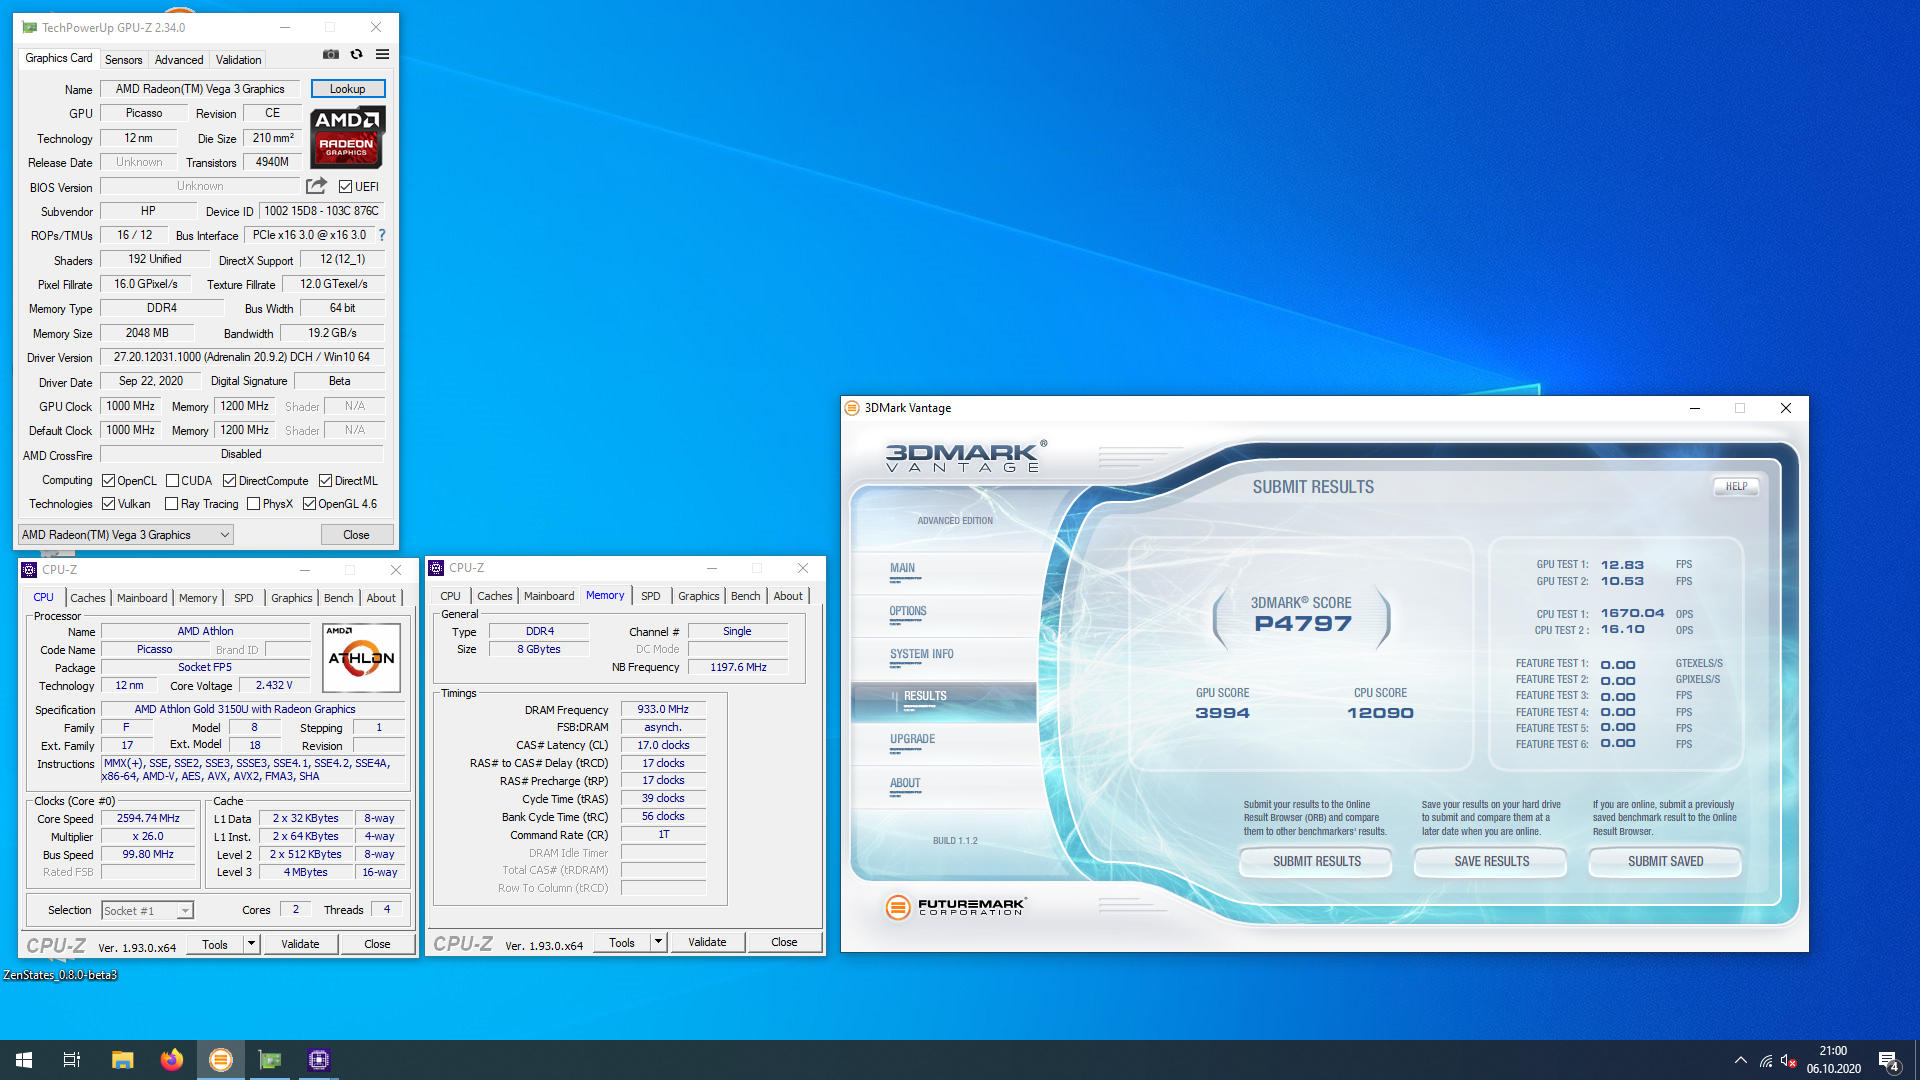Screen dimensions: 1920x1080
Task: Launch Firefox from the taskbar
Action: (171, 1060)
